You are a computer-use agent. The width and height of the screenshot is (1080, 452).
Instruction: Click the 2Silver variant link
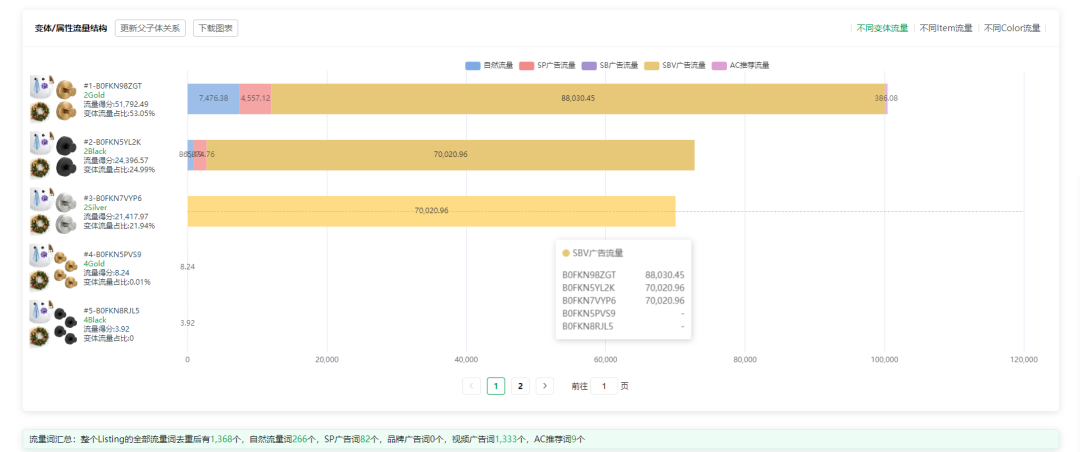coord(96,207)
